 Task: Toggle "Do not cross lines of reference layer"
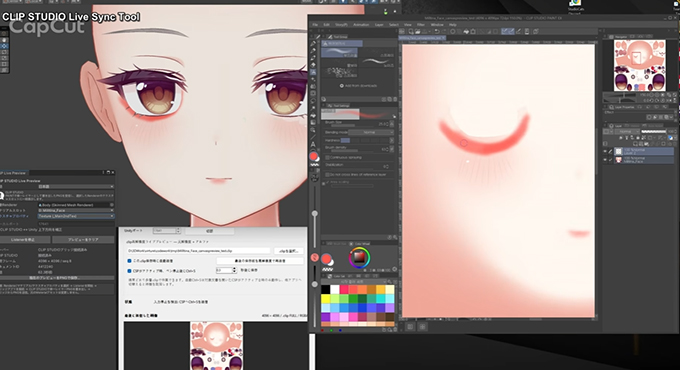327,174
